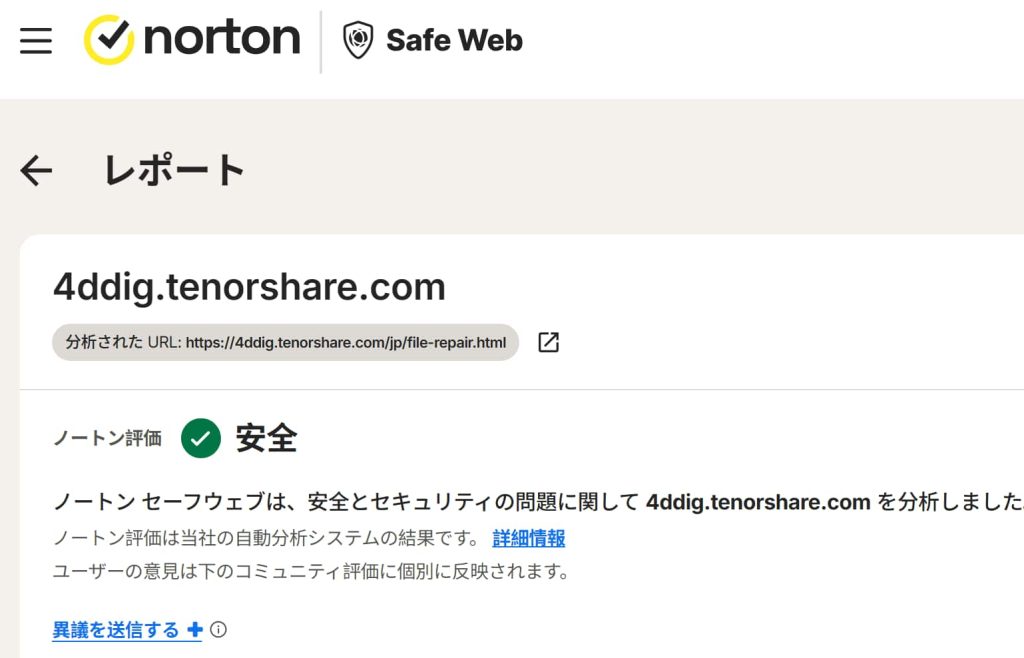Click the back arrow beside レポート
This screenshot has width=1024, height=658.
coord(36,169)
